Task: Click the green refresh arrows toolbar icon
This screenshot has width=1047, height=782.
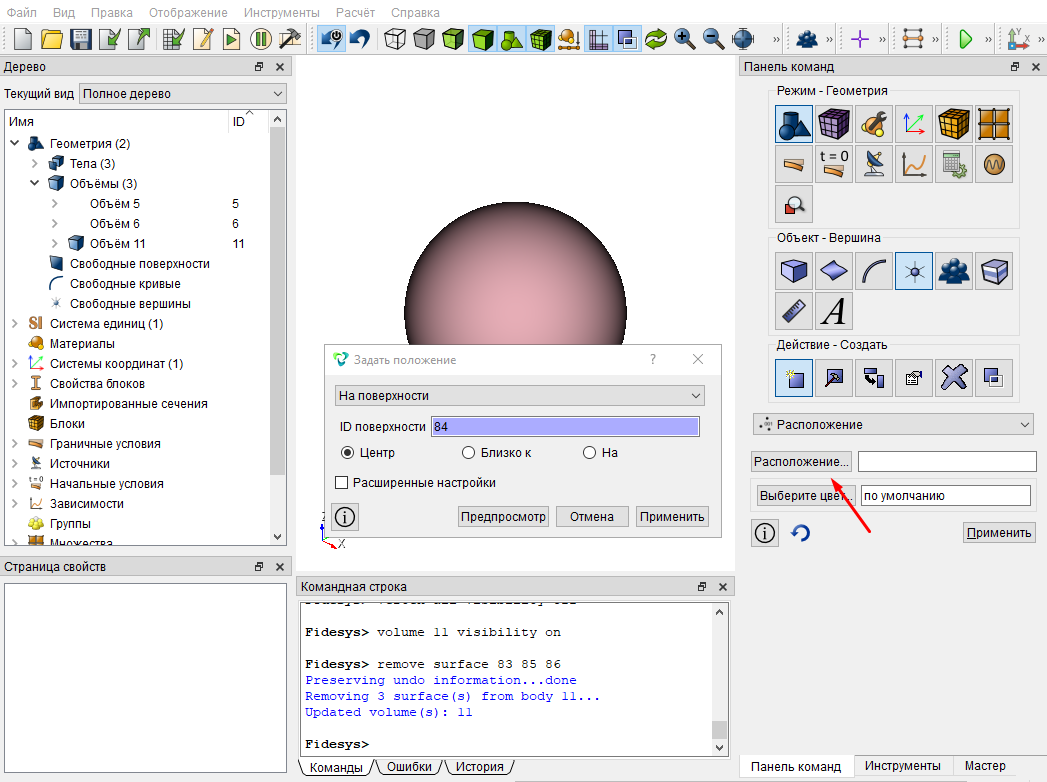Action: click(656, 39)
